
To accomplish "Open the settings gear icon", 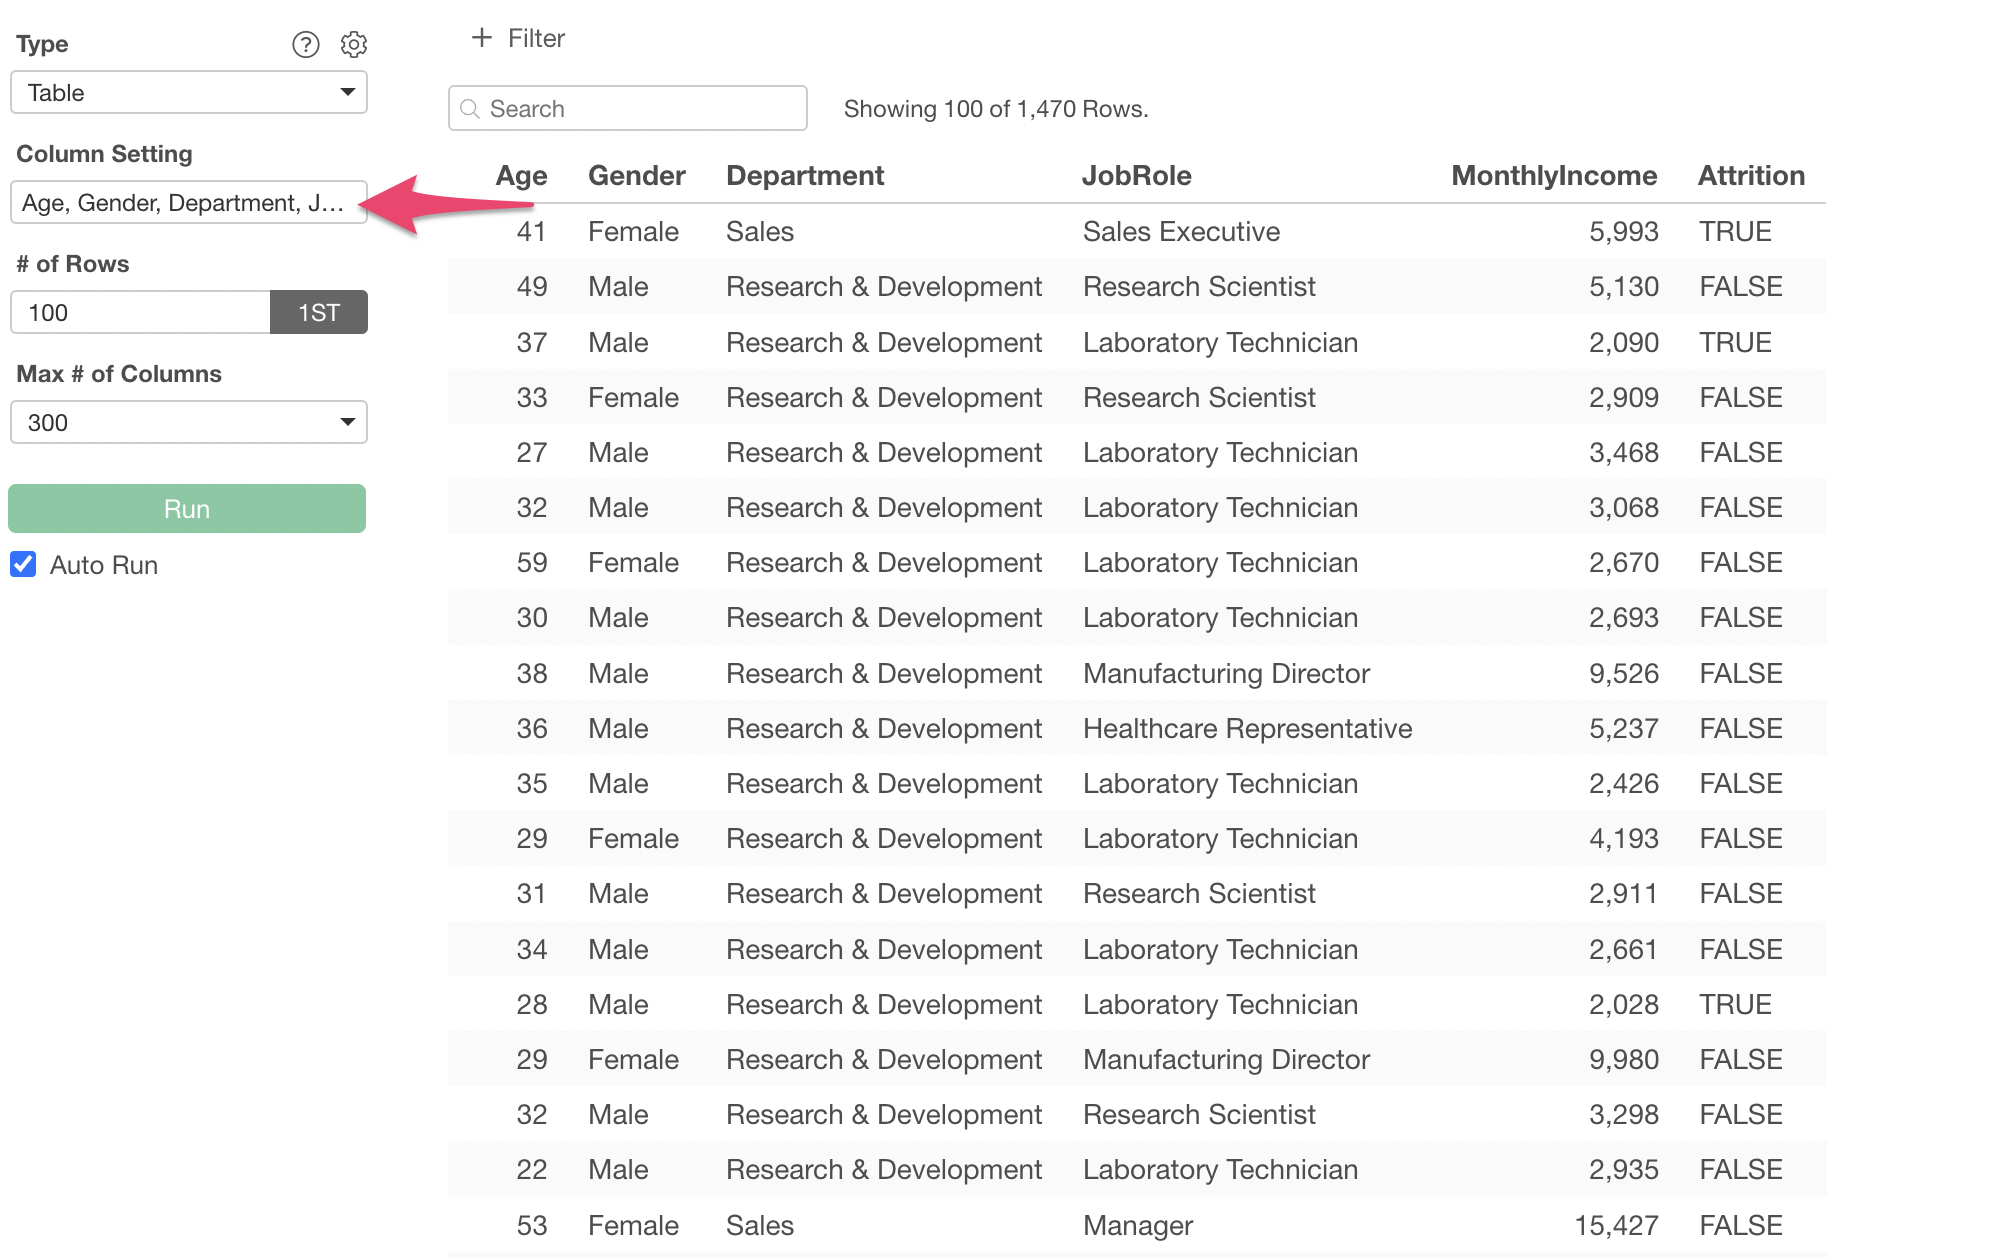I will 354,44.
